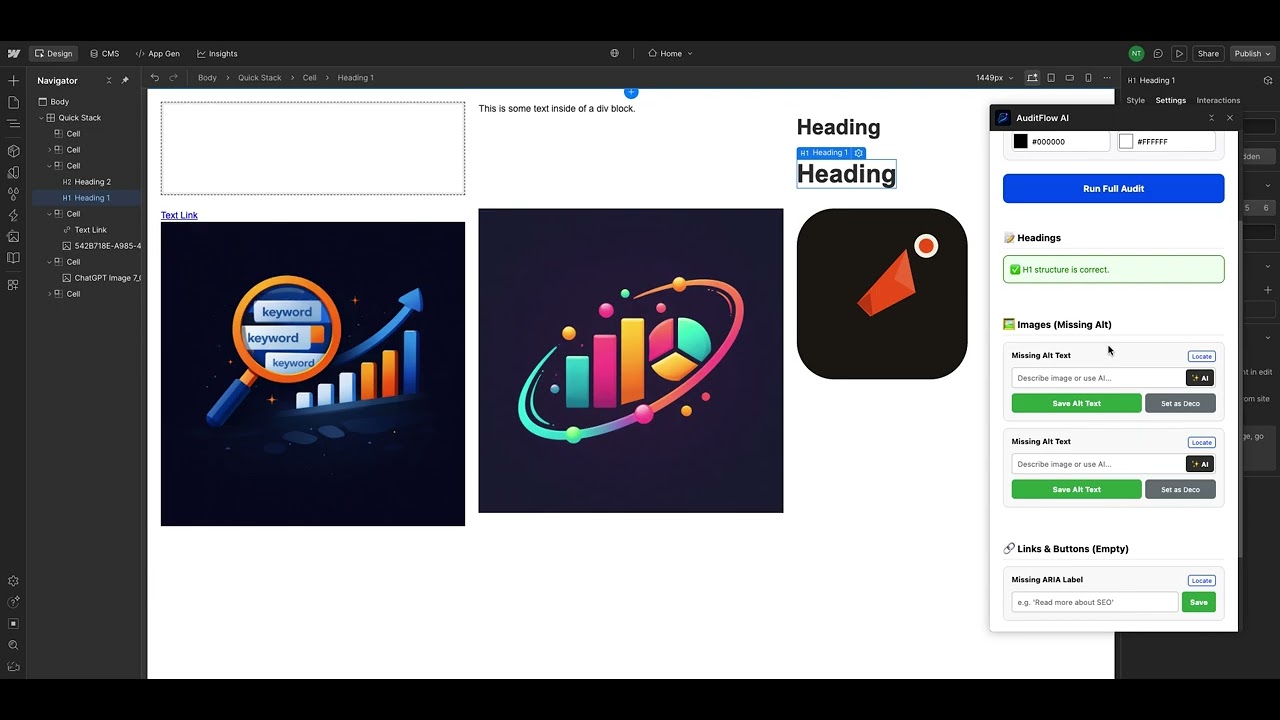This screenshot has height=720, width=1280.
Task: Click the Run Full Audit button
Action: (x=1113, y=188)
